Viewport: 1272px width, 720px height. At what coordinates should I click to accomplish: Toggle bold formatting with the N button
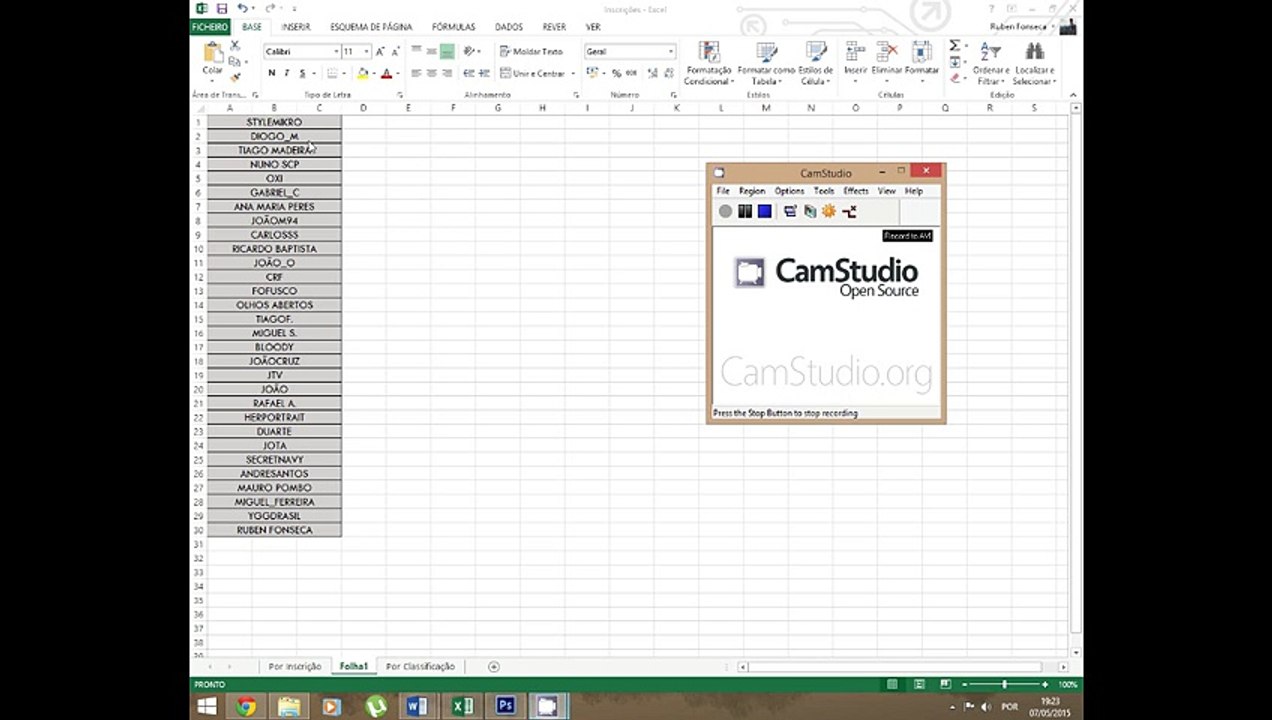(x=271, y=73)
